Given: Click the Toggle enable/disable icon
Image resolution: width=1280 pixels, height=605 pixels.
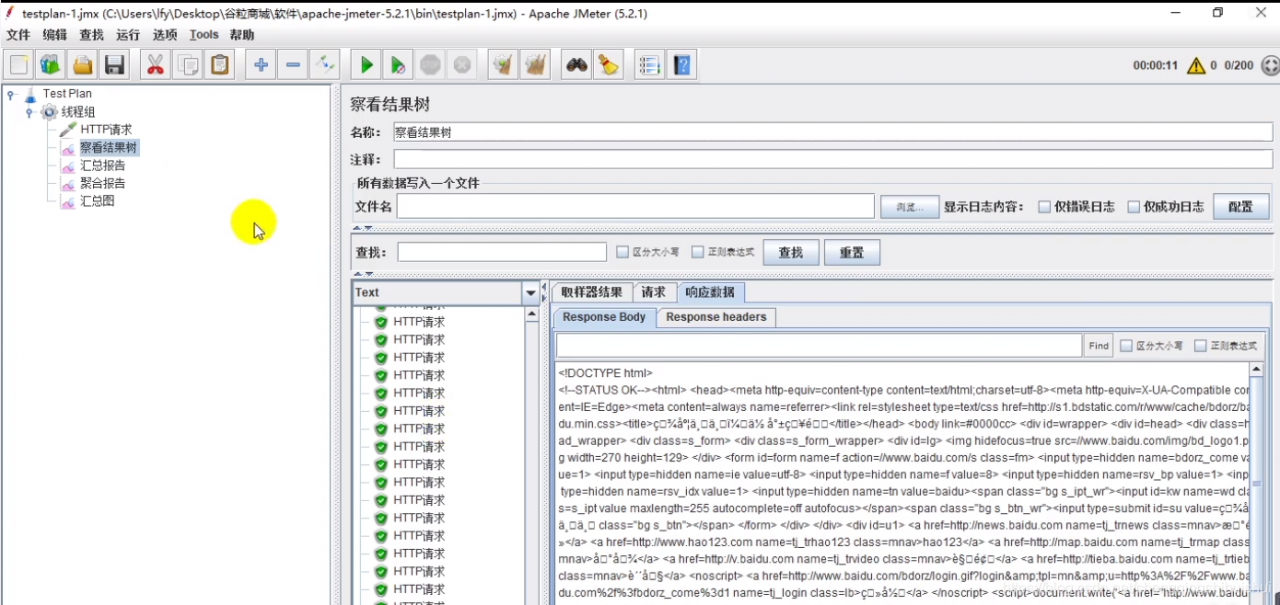Looking at the screenshot, I should [325, 65].
